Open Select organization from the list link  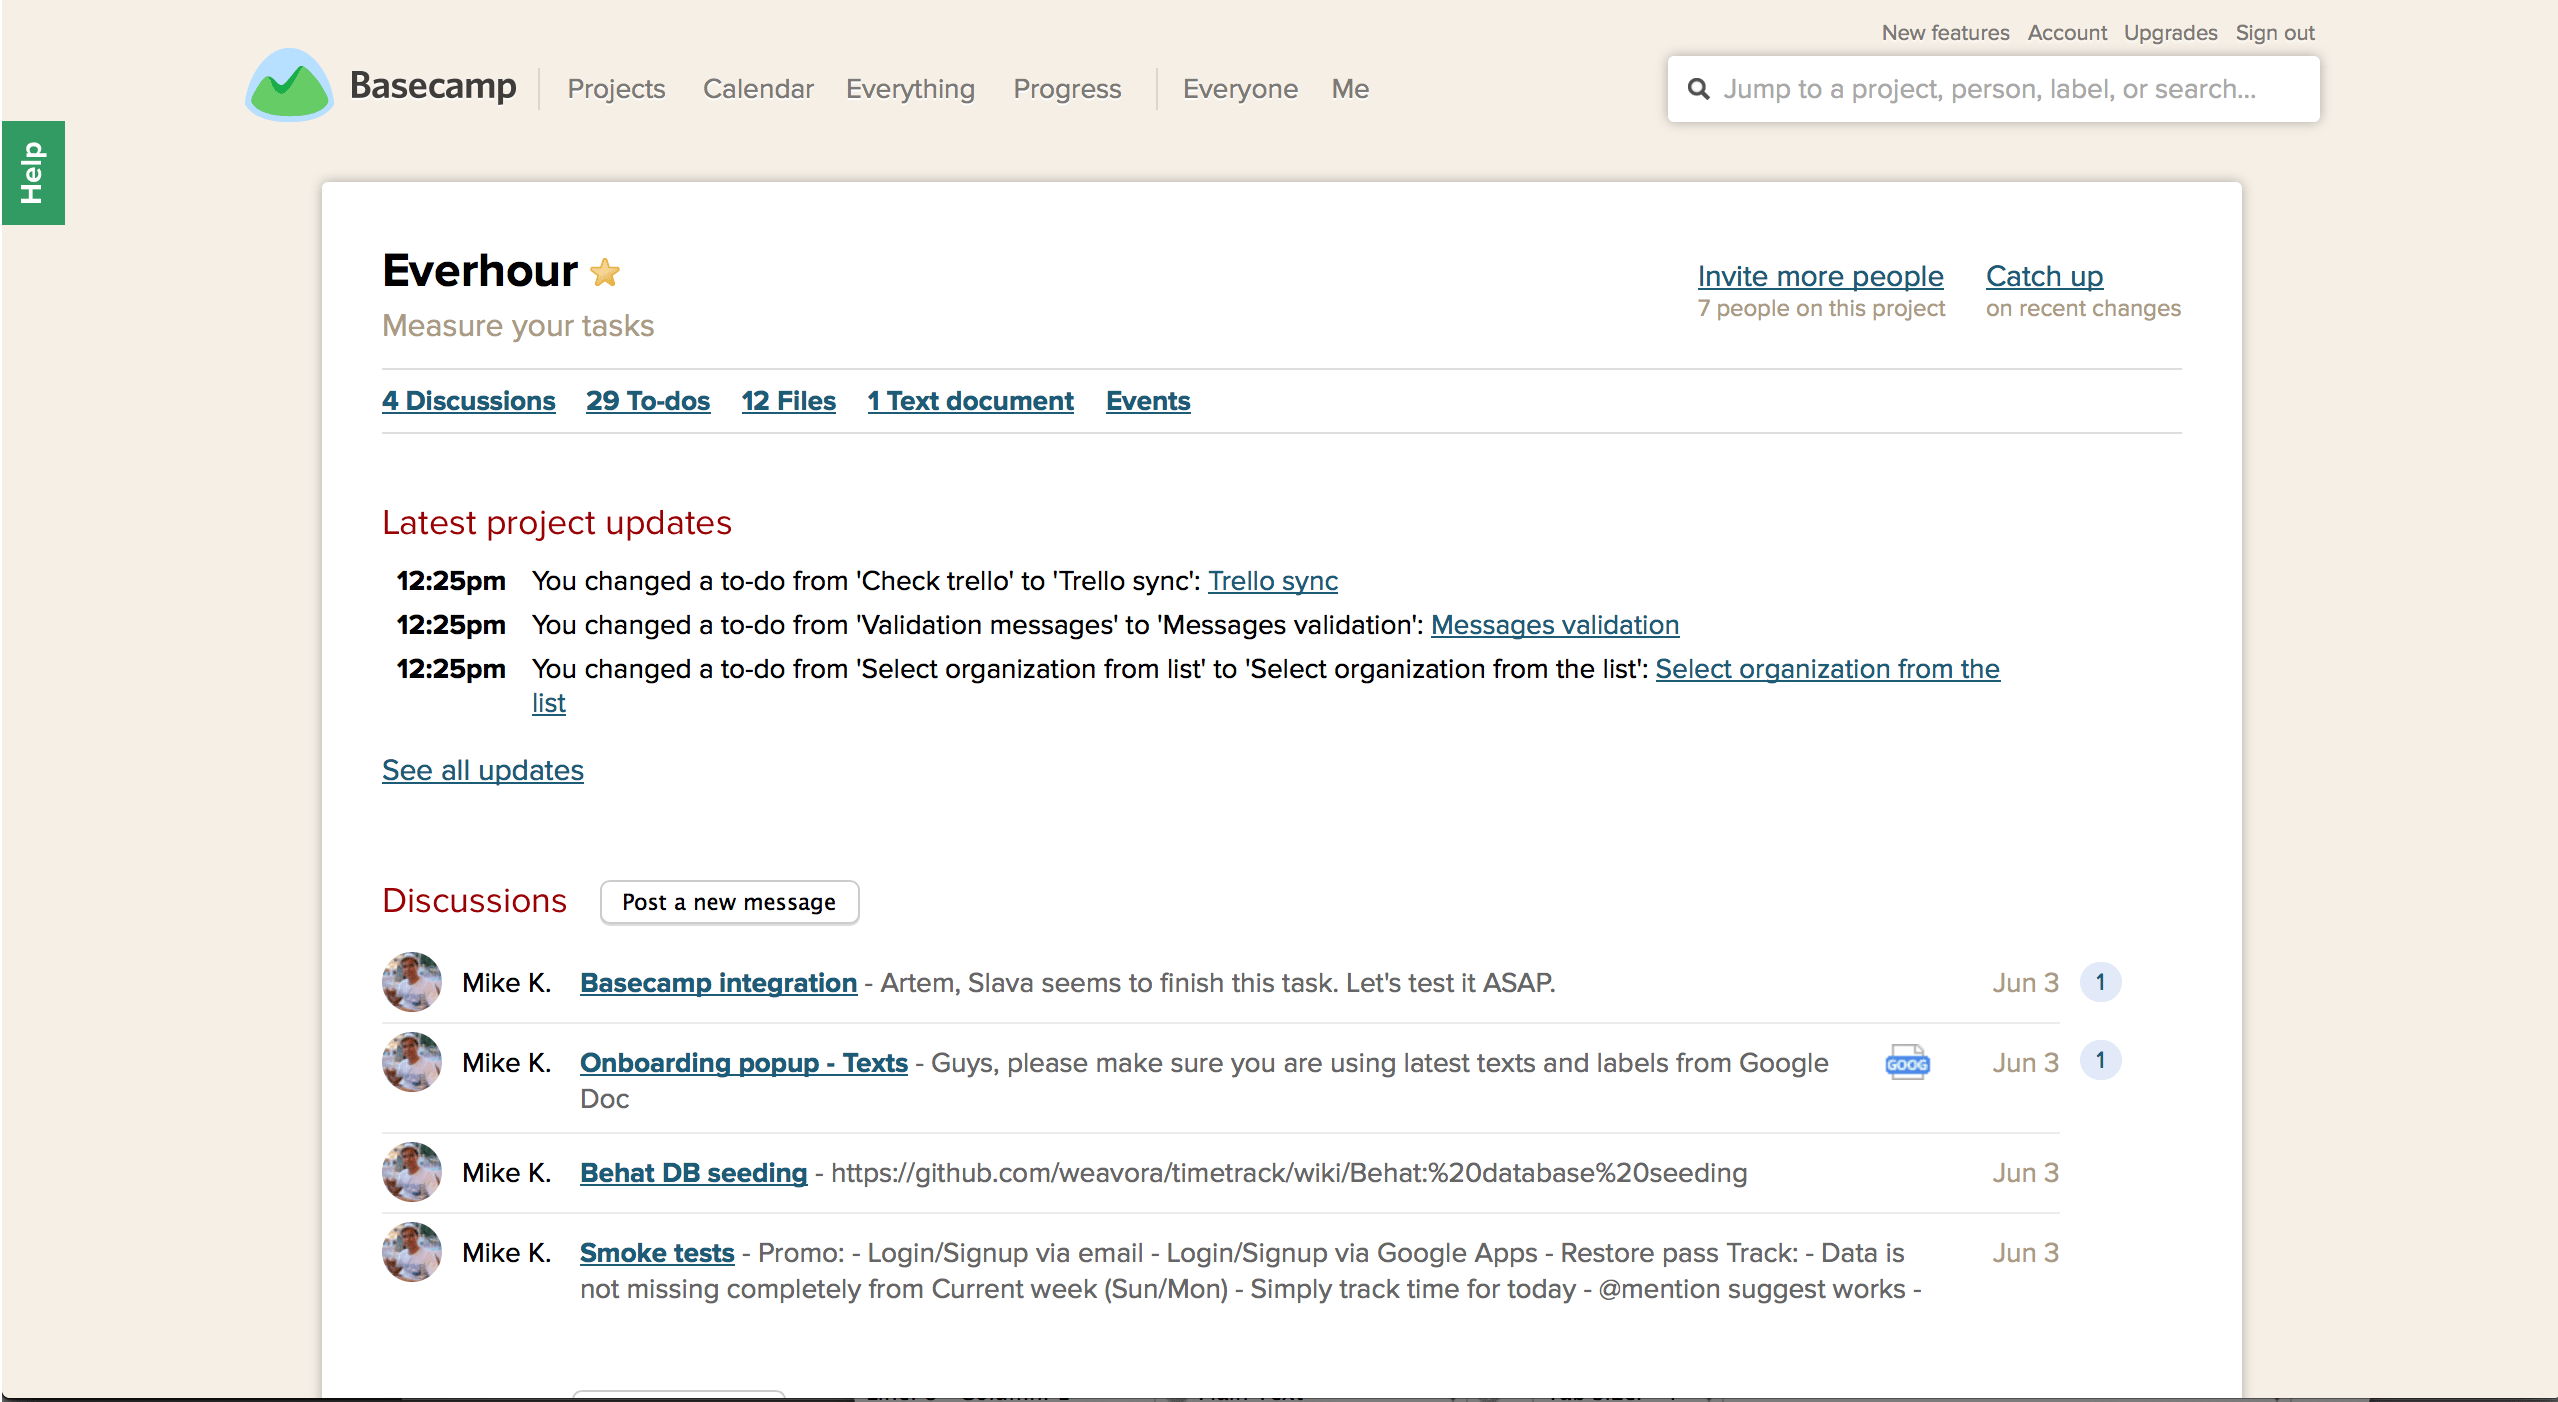[1827, 669]
